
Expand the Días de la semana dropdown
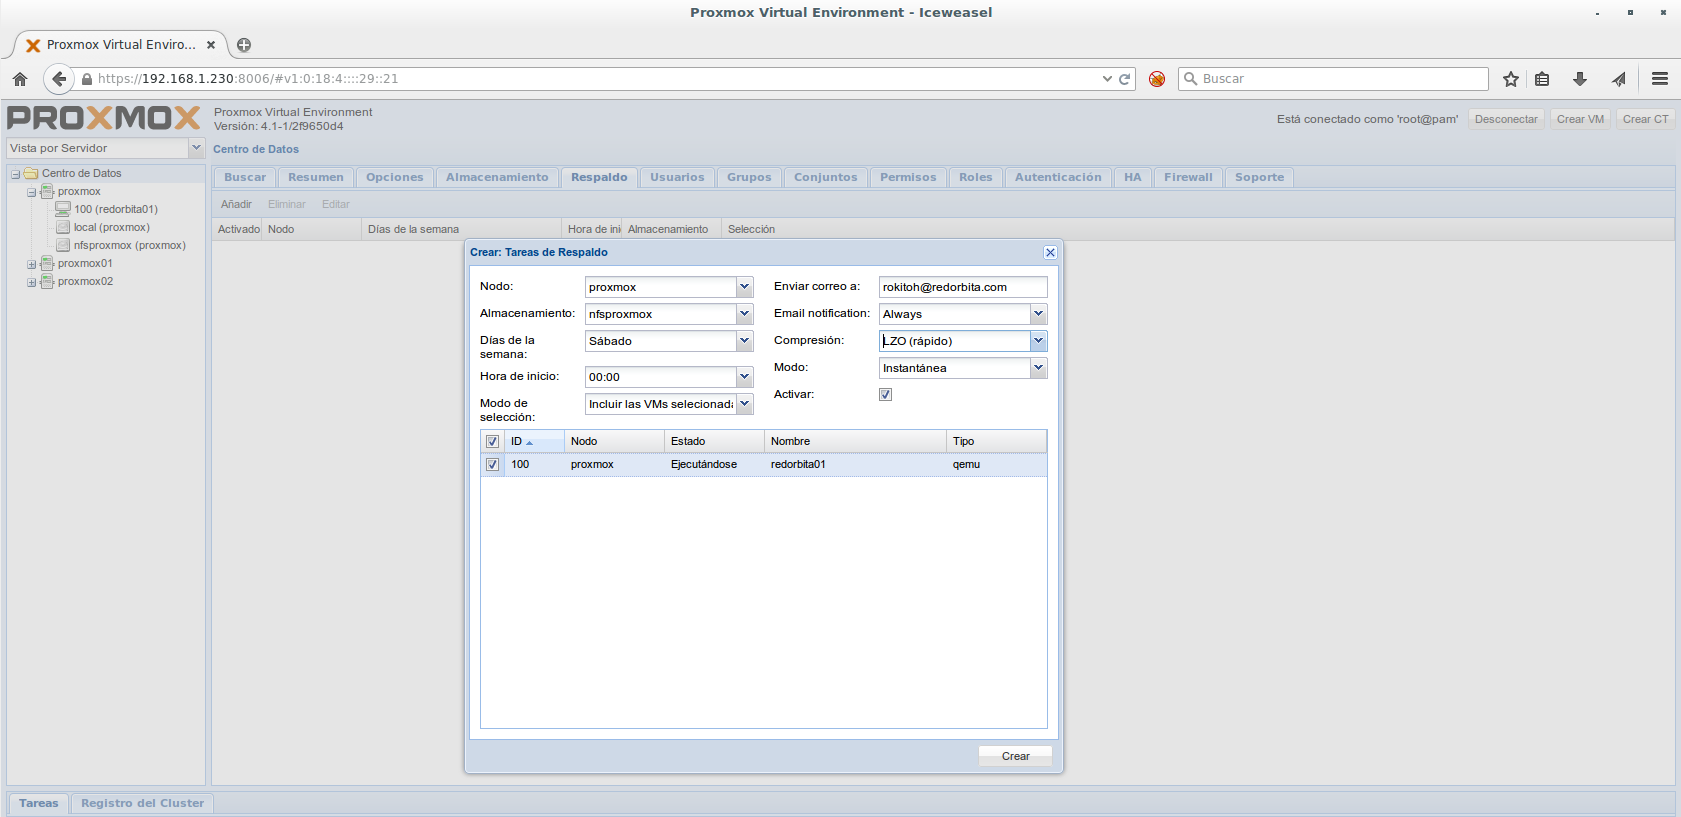pyautogui.click(x=744, y=341)
